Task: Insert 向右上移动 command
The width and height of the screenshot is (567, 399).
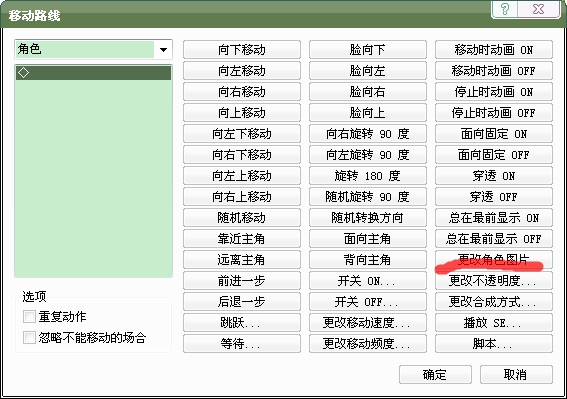Action: coord(242,196)
